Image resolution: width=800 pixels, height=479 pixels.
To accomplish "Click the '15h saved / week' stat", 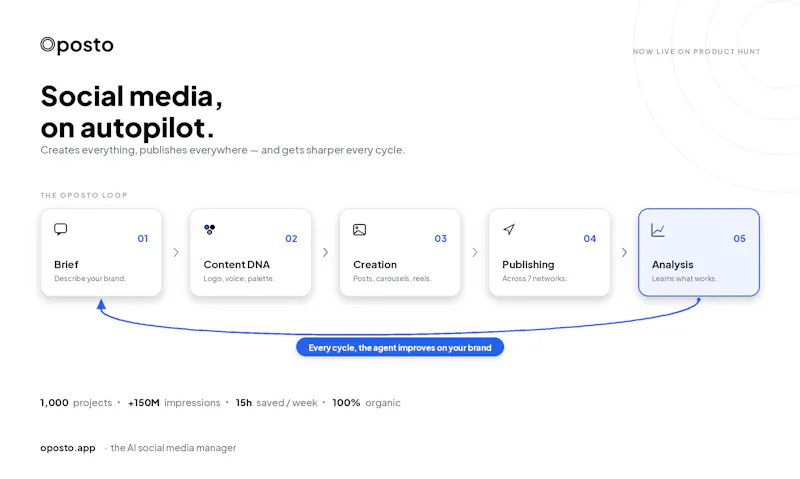I will (277, 402).
